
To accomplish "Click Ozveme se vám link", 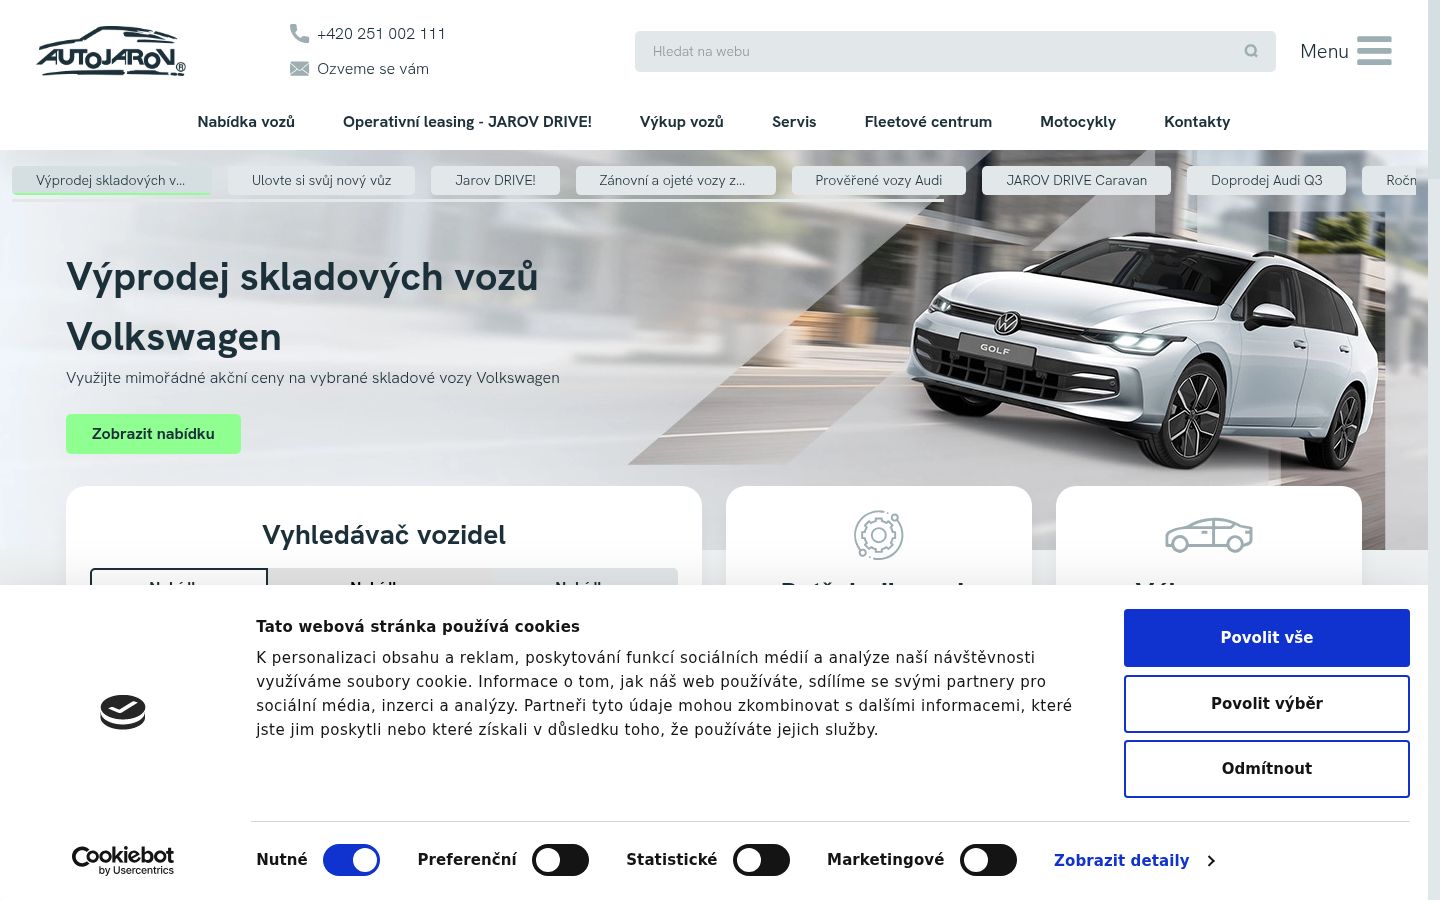I will click(x=373, y=68).
